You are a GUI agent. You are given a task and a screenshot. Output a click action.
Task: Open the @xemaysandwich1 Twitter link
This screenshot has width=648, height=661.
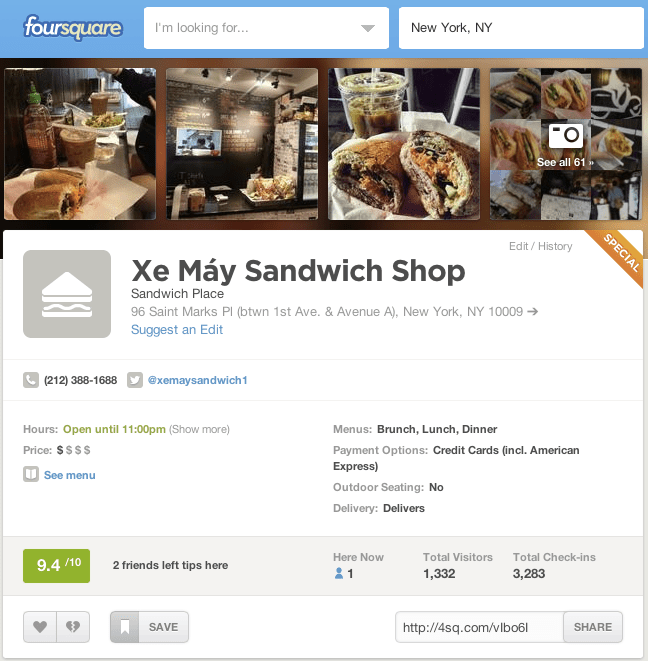pos(197,380)
